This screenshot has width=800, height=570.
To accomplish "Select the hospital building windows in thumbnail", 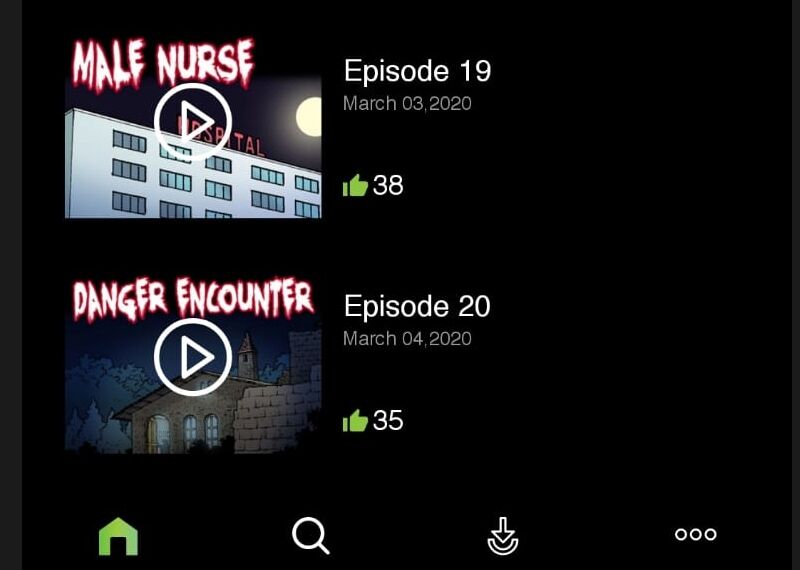I will coord(214,179).
